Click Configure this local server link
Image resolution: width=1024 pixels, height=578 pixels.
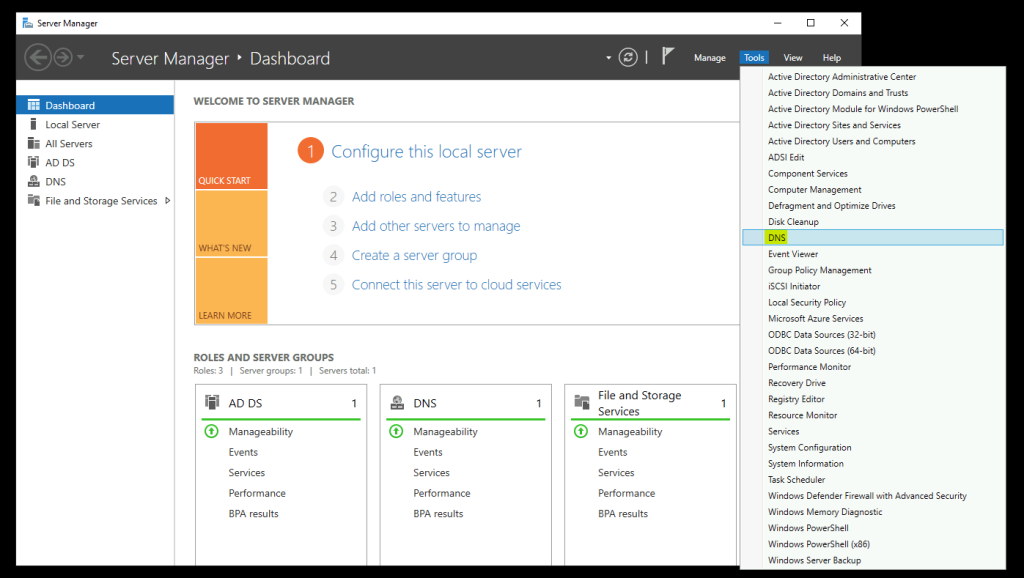pyautogui.click(x=426, y=152)
